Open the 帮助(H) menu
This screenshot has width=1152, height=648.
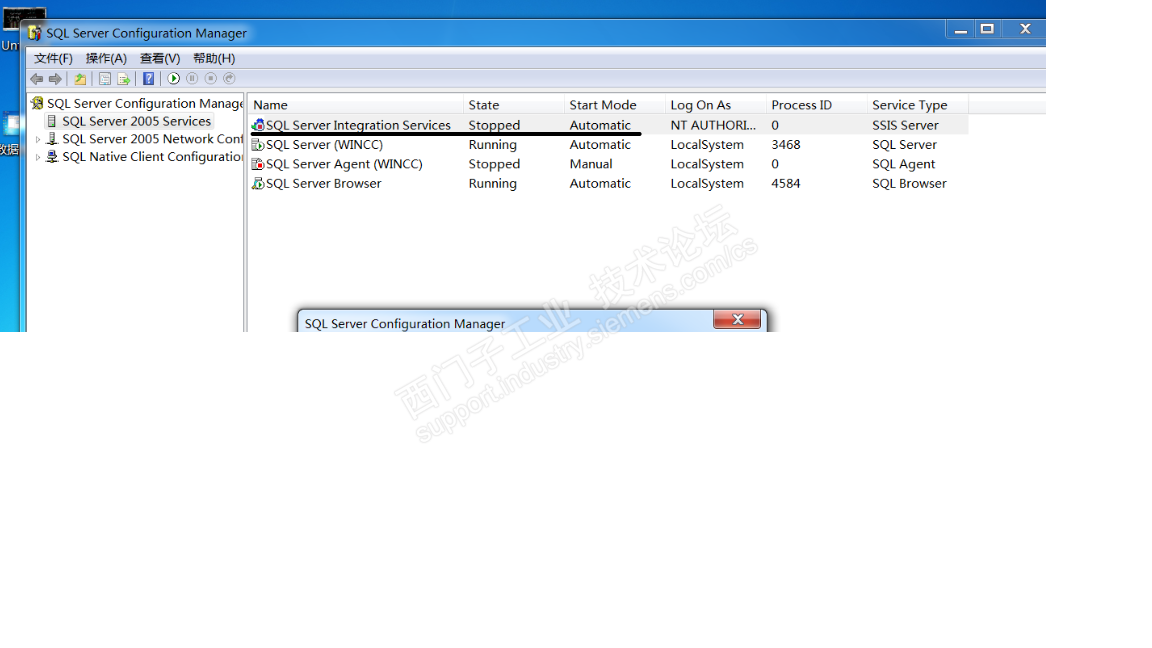tap(214, 58)
